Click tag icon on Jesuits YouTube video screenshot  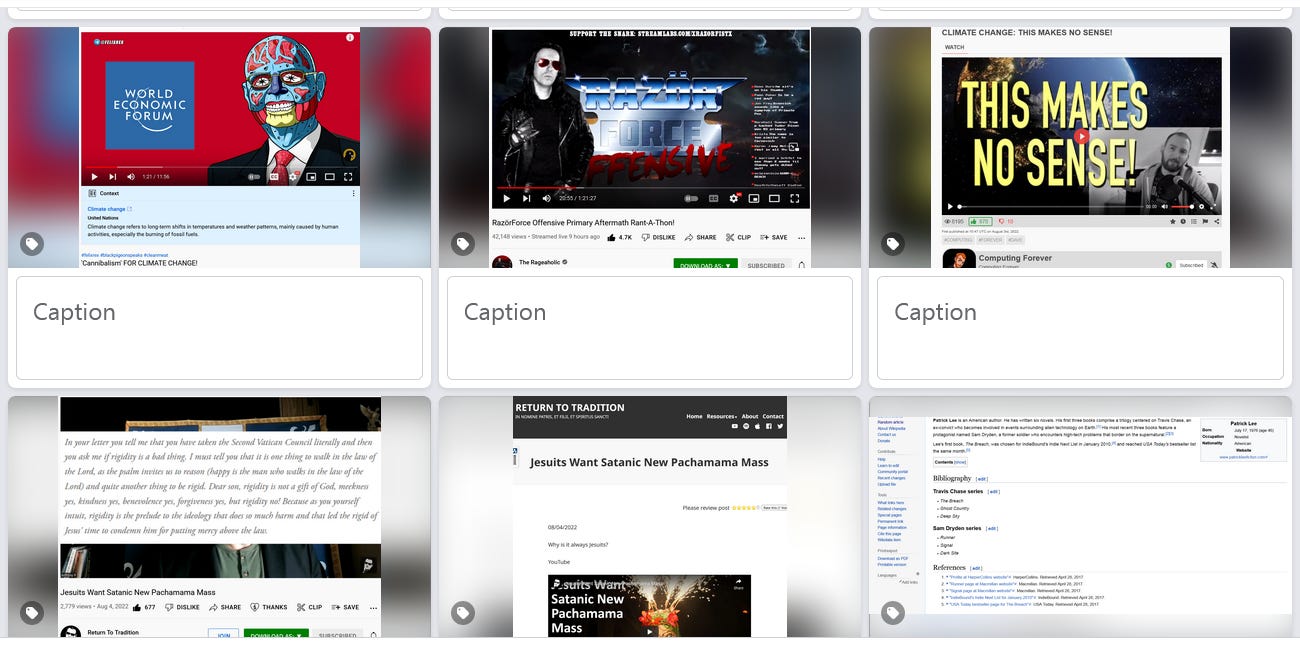click(x=32, y=613)
